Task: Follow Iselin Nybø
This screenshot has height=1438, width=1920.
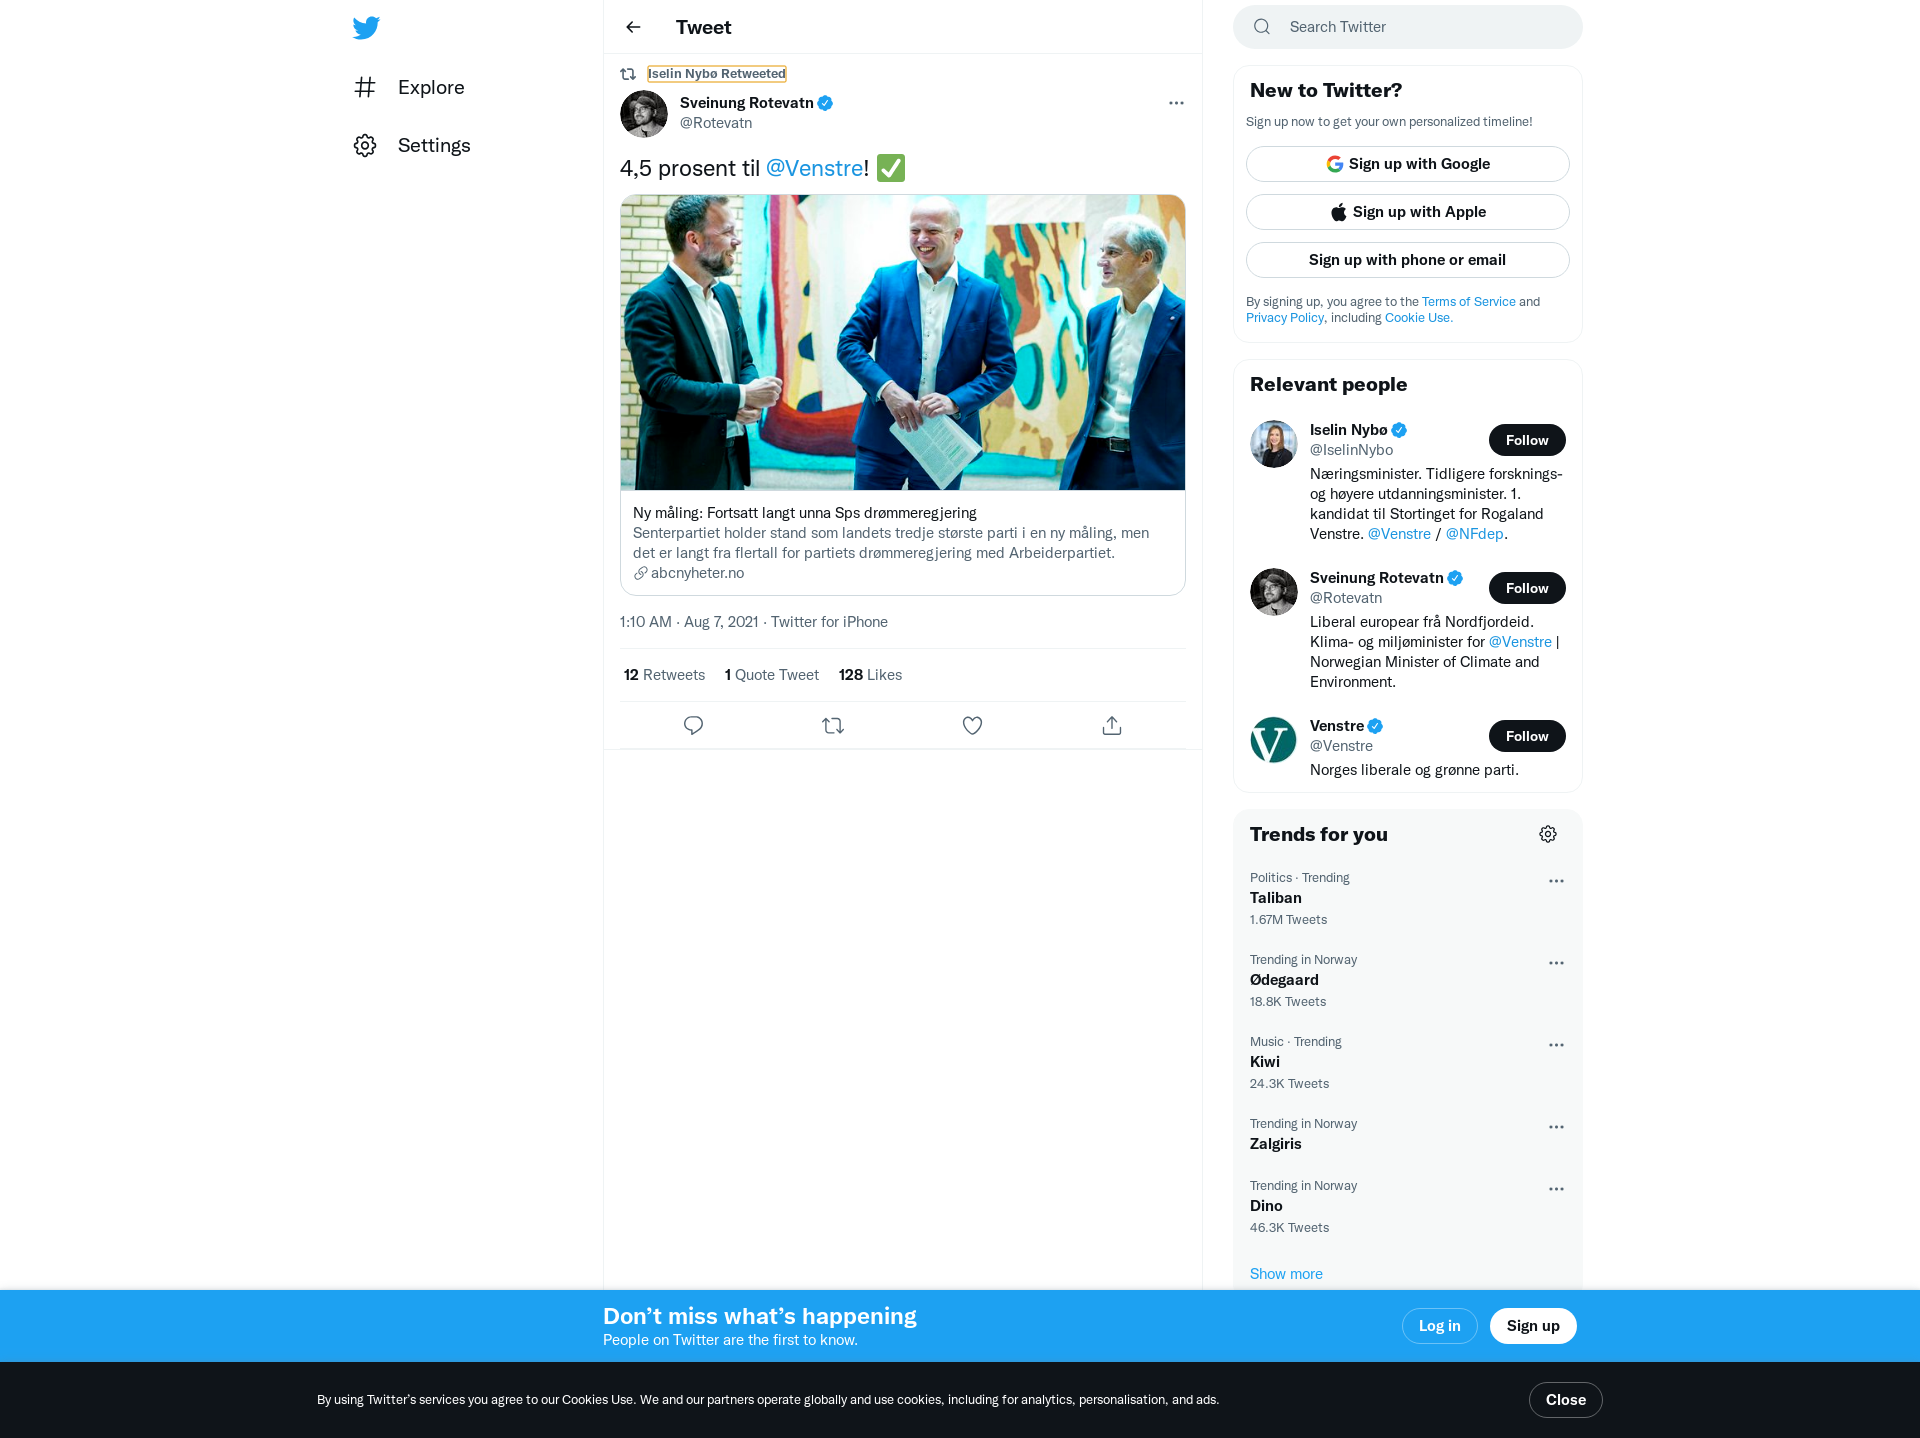Action: tap(1527, 440)
